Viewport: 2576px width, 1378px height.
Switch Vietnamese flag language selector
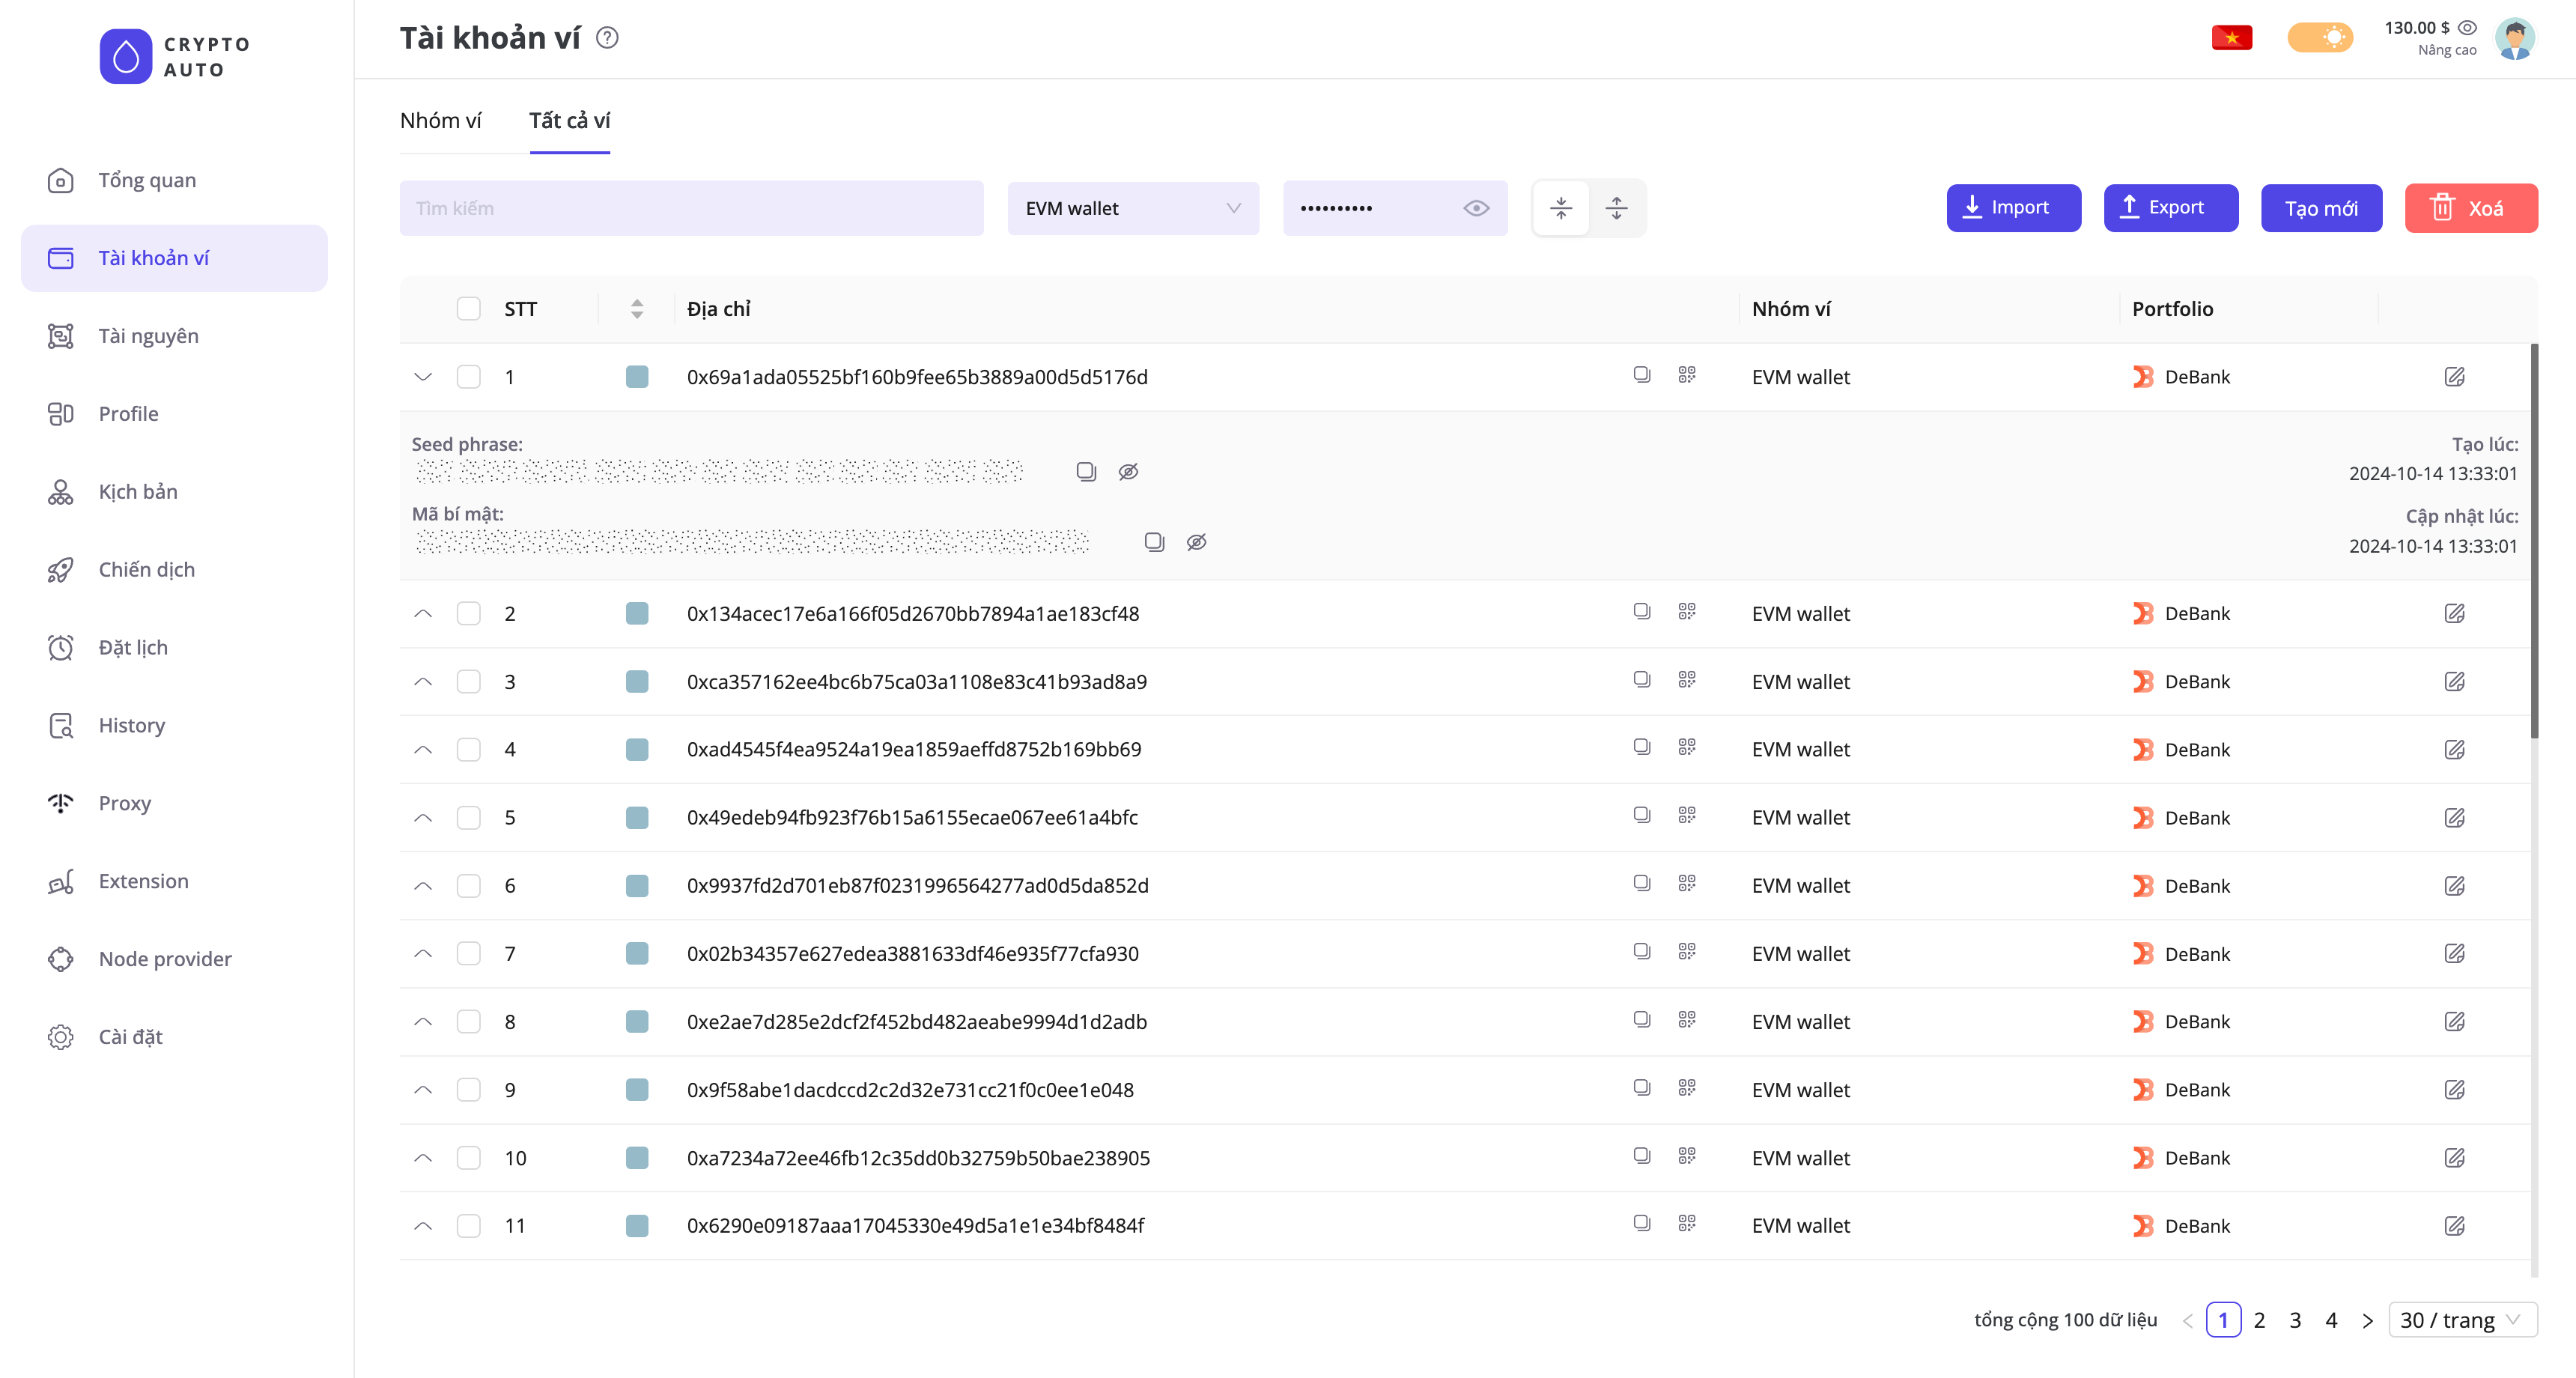tap(2231, 38)
